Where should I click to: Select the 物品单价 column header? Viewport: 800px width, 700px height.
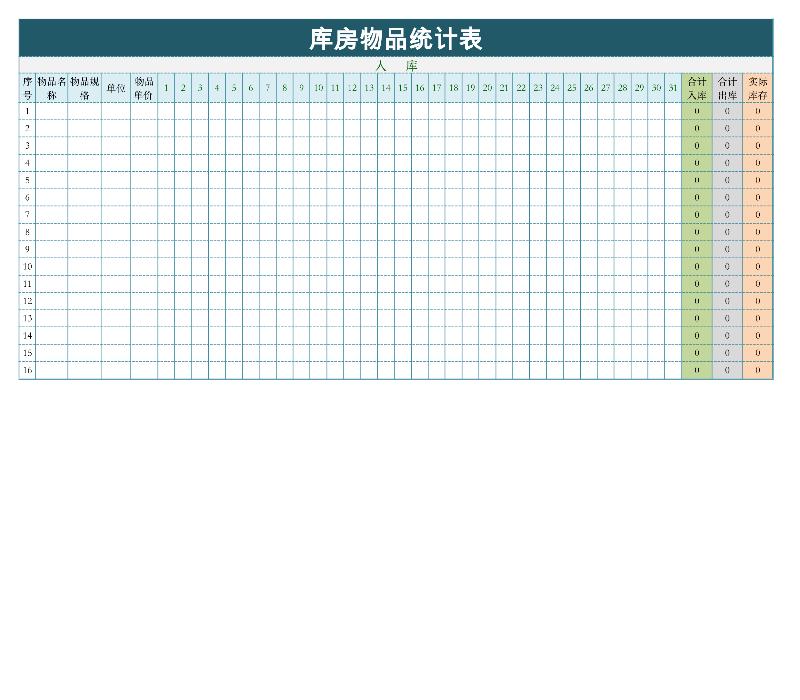tap(144, 88)
